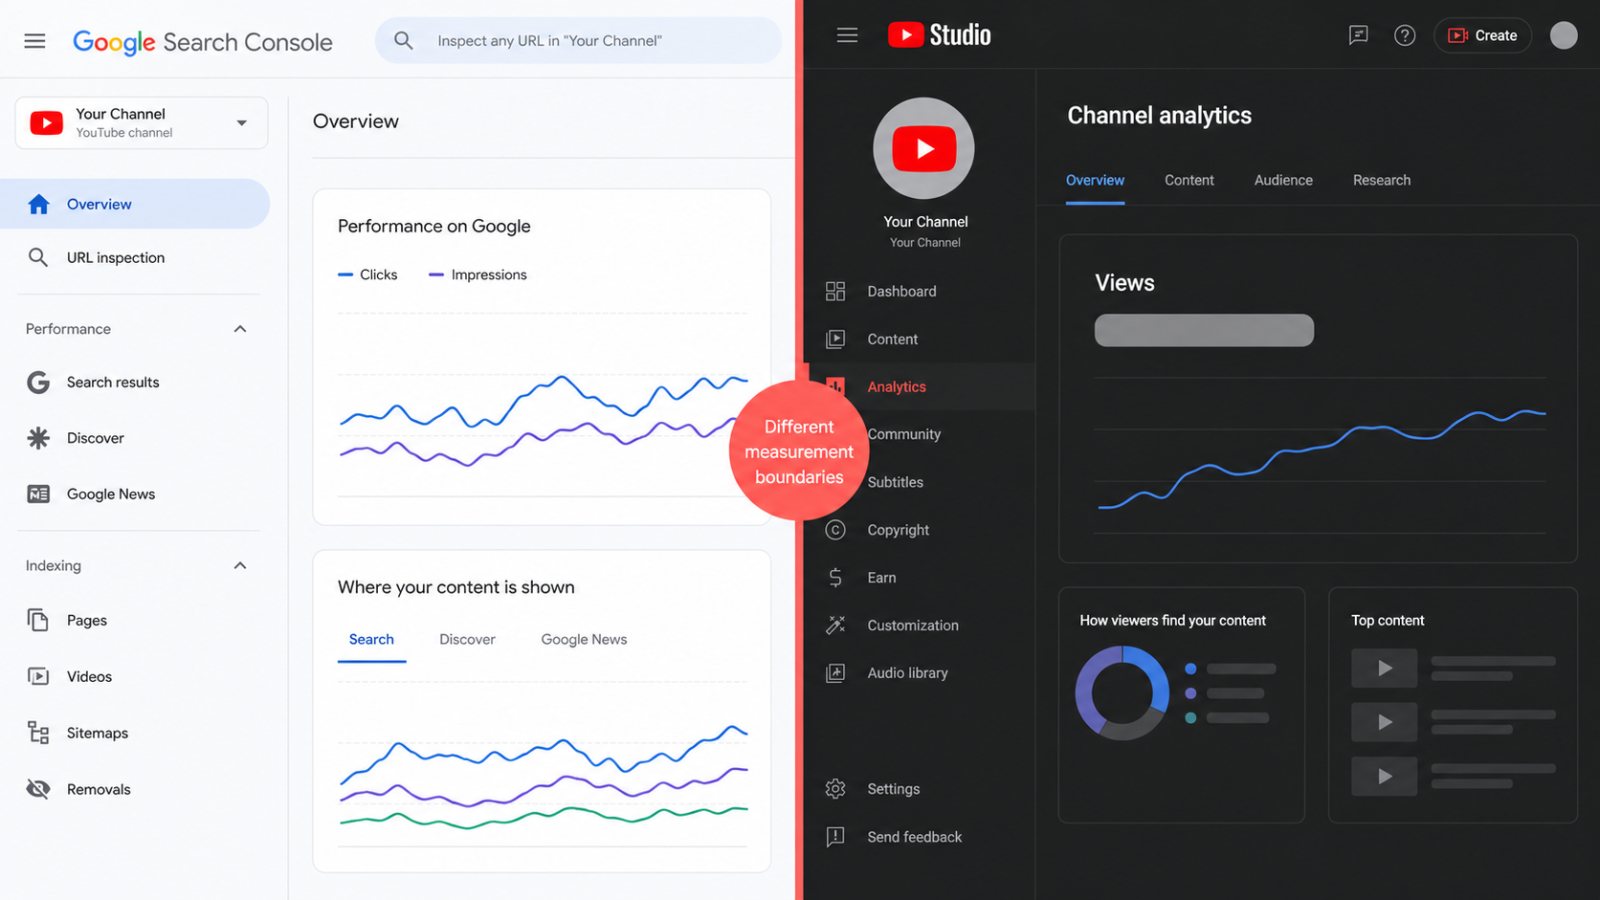The image size is (1600, 900).
Task: Click the traffic source donut chart
Action: pos(1122,693)
